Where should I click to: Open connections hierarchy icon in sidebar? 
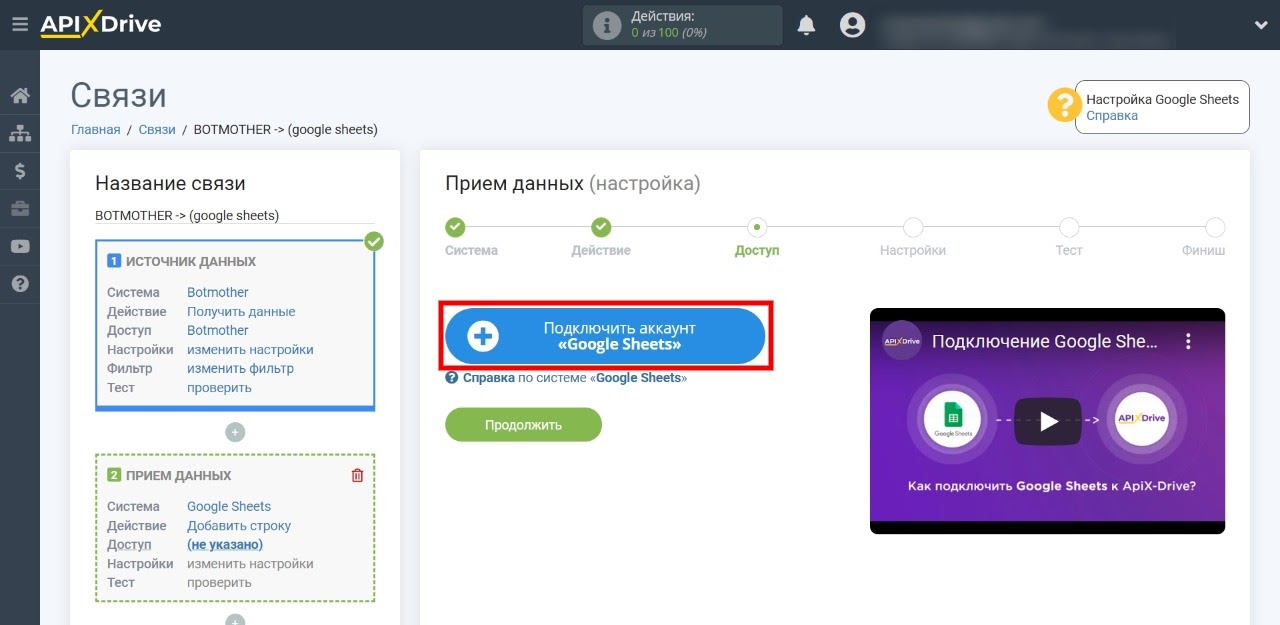[x=20, y=133]
